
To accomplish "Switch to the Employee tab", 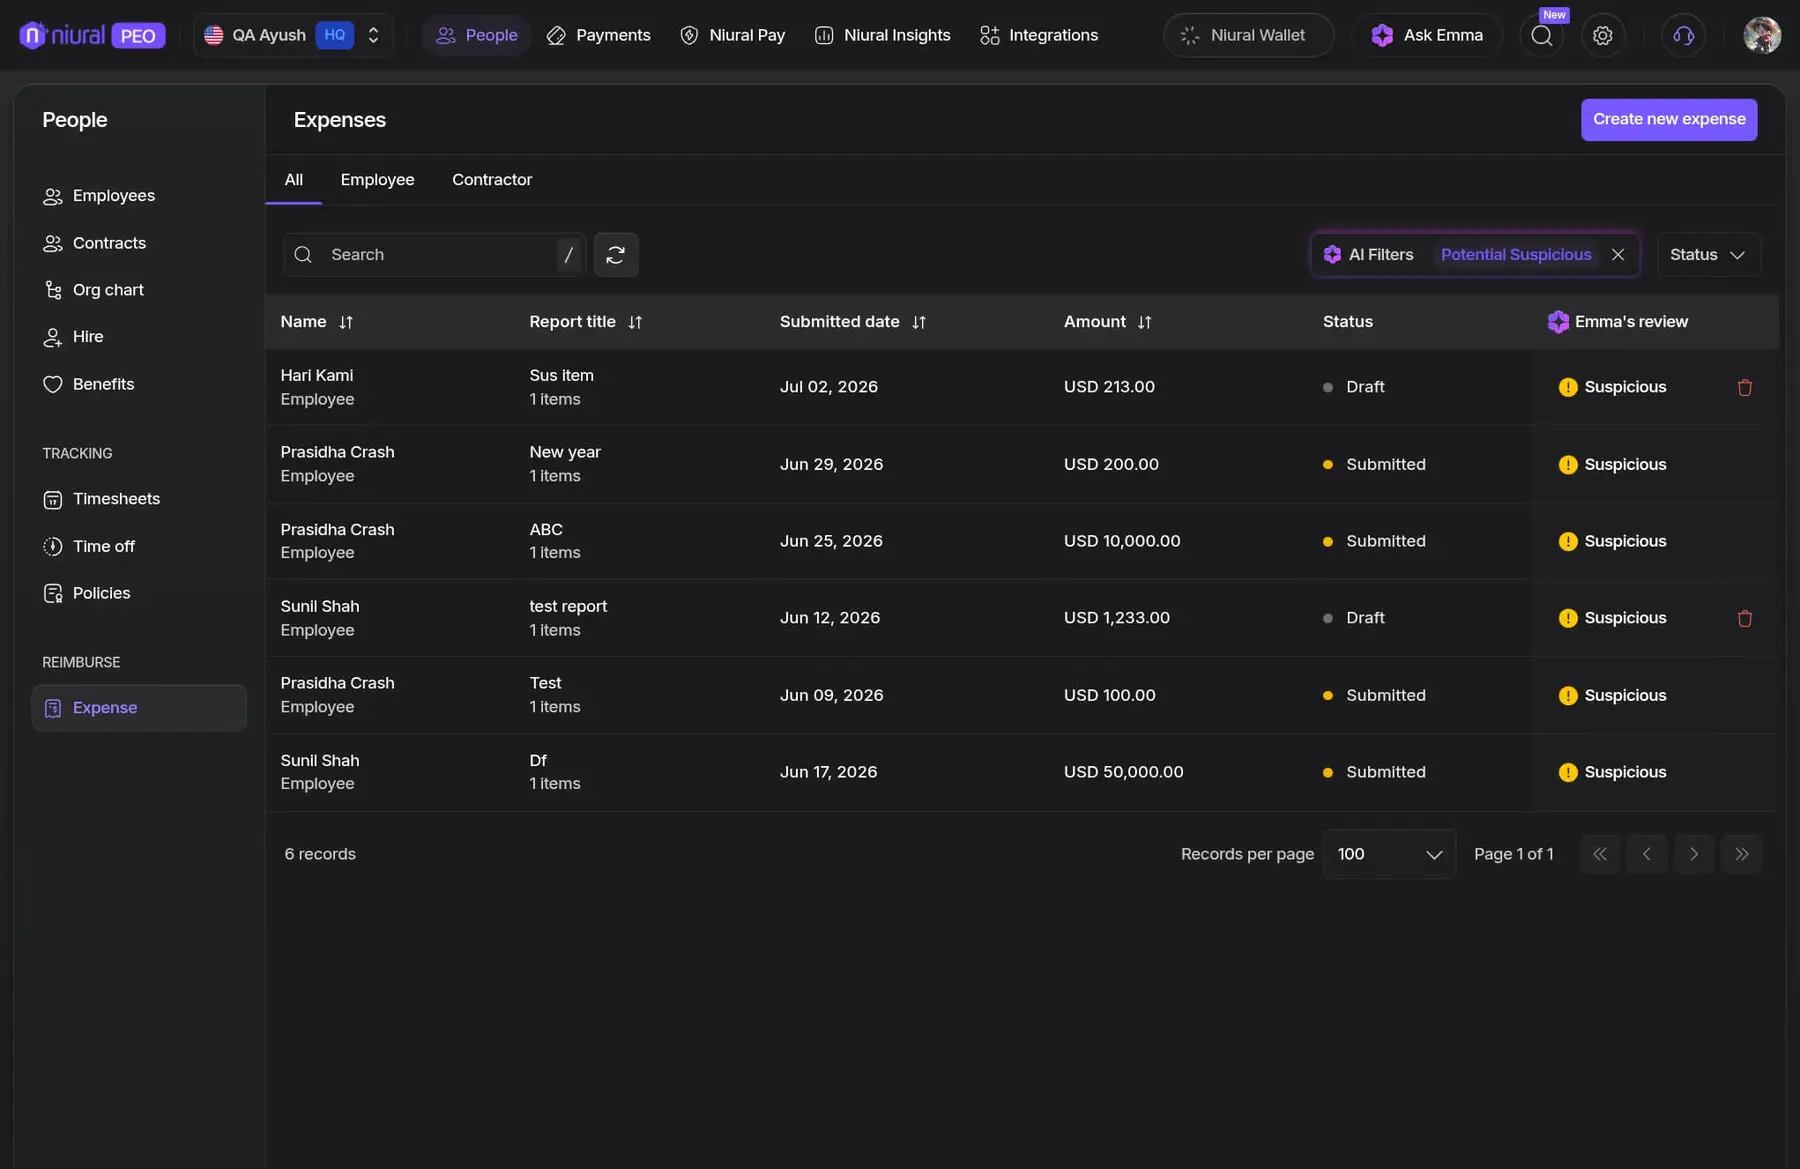I will (377, 180).
